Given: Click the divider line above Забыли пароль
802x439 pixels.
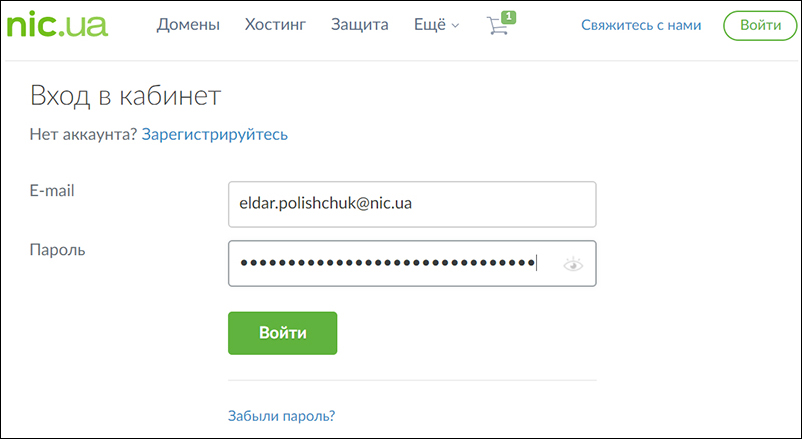Looking at the screenshot, I should pos(412,380).
